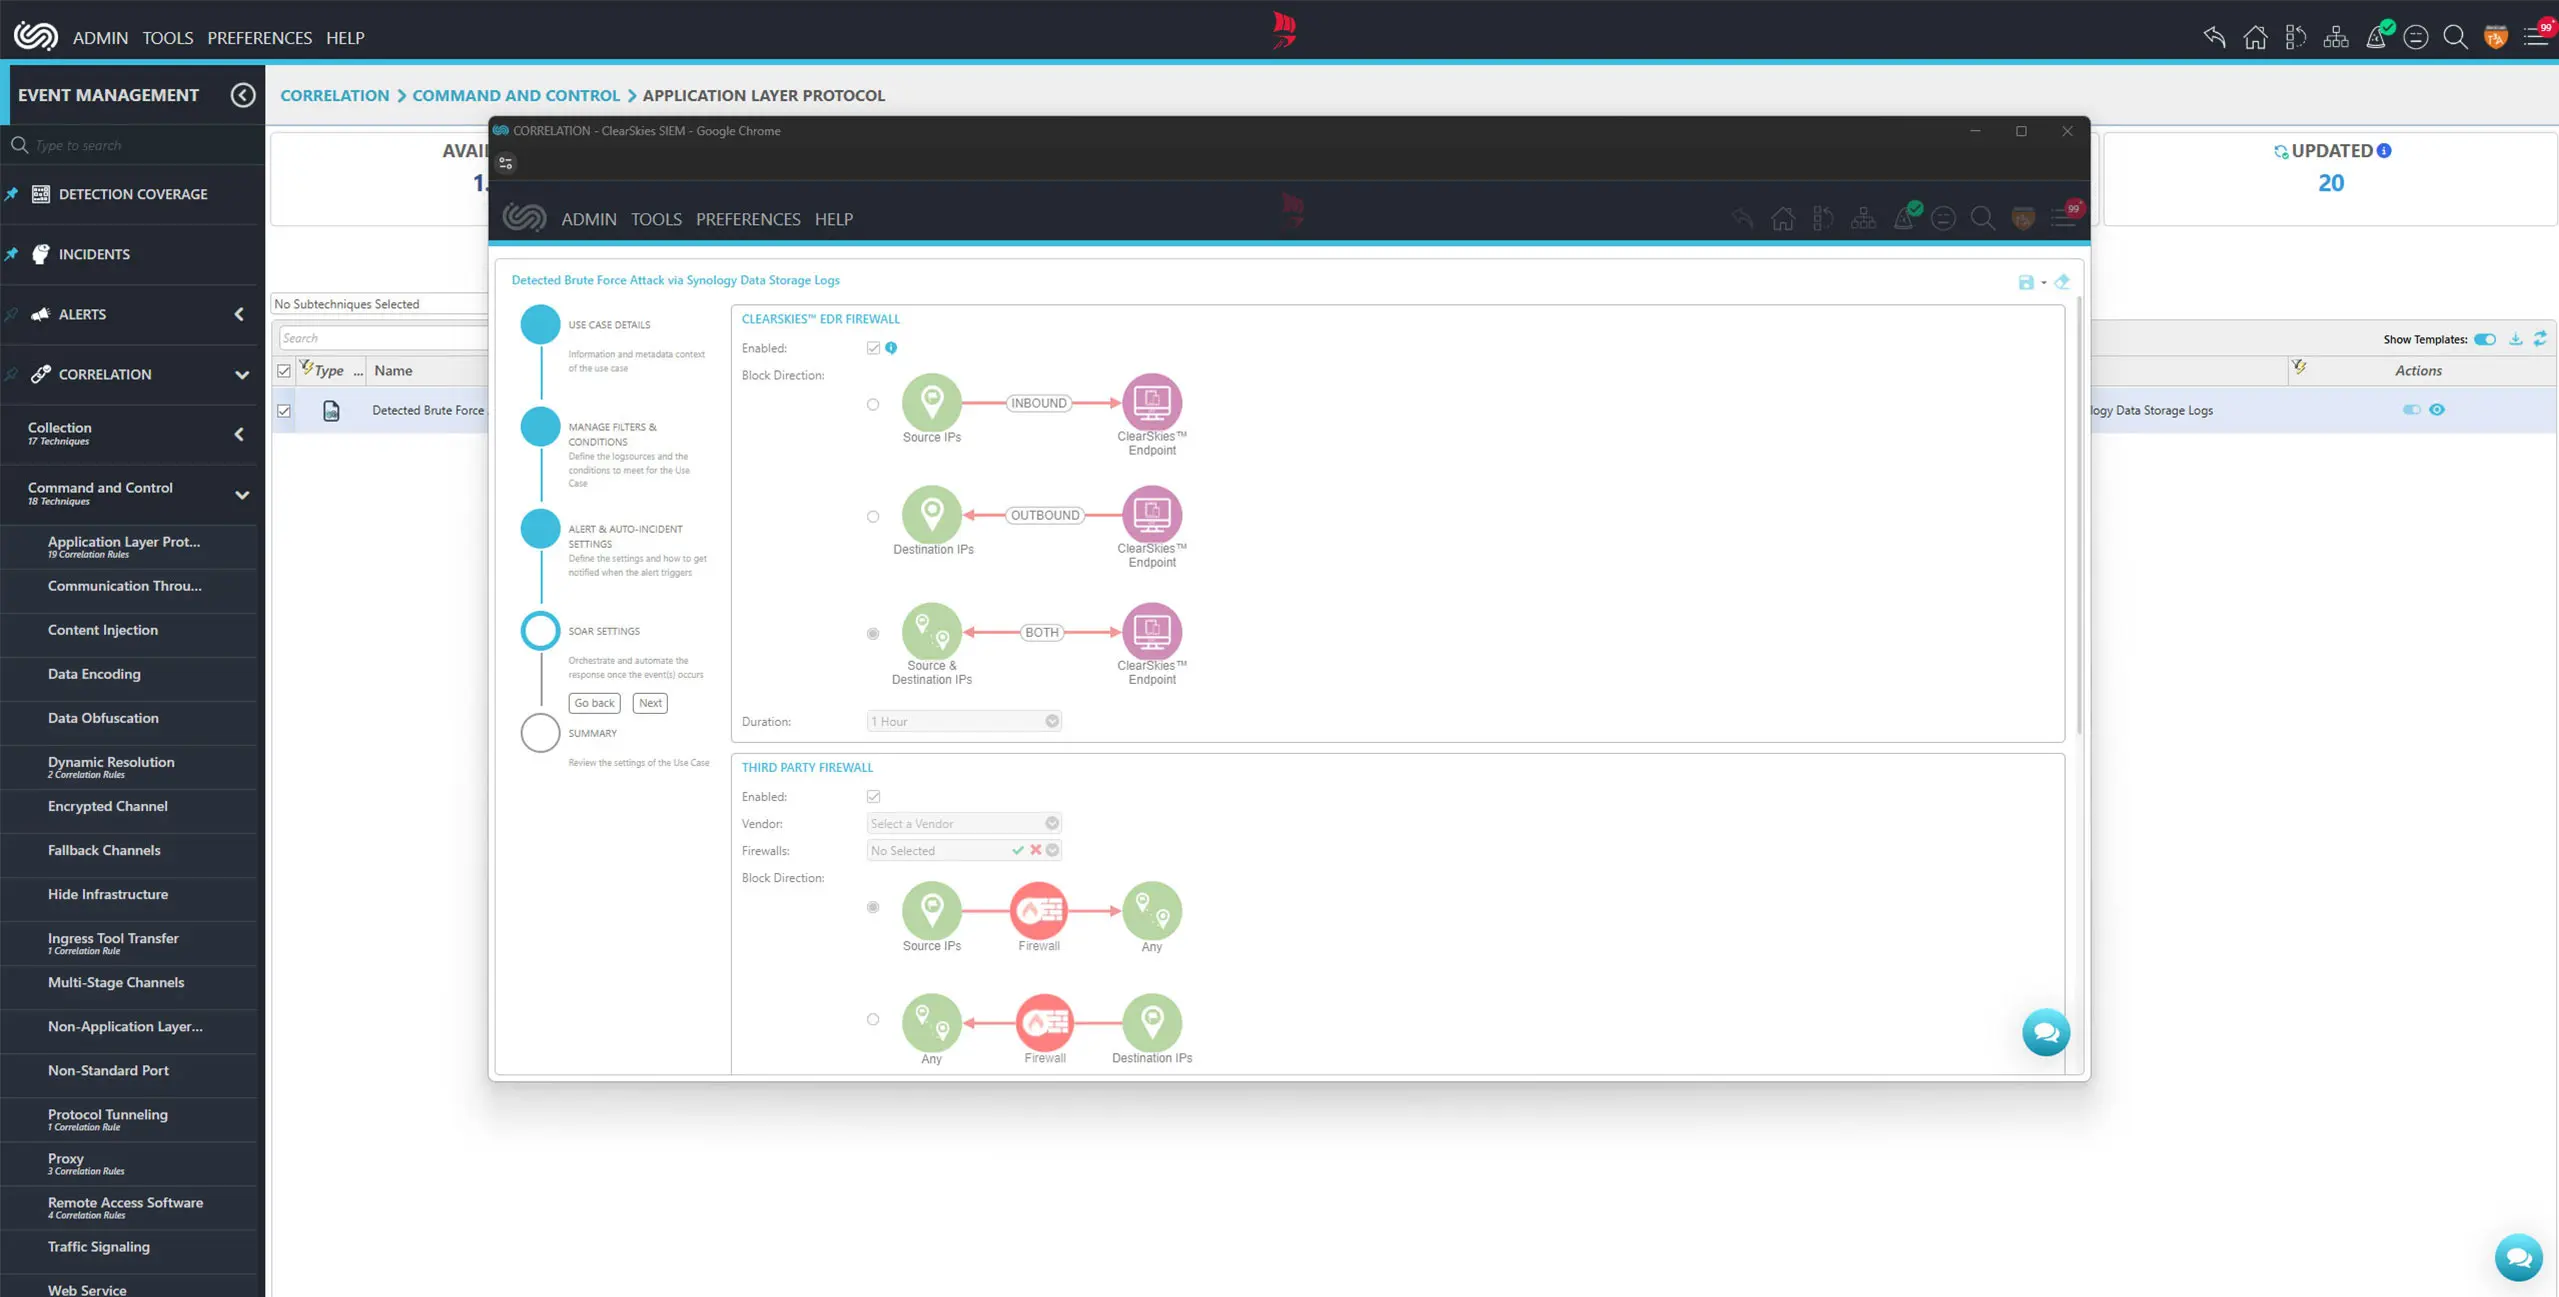Select the INBOUND block direction radio button
The height and width of the screenshot is (1297, 2559).
[x=873, y=405]
